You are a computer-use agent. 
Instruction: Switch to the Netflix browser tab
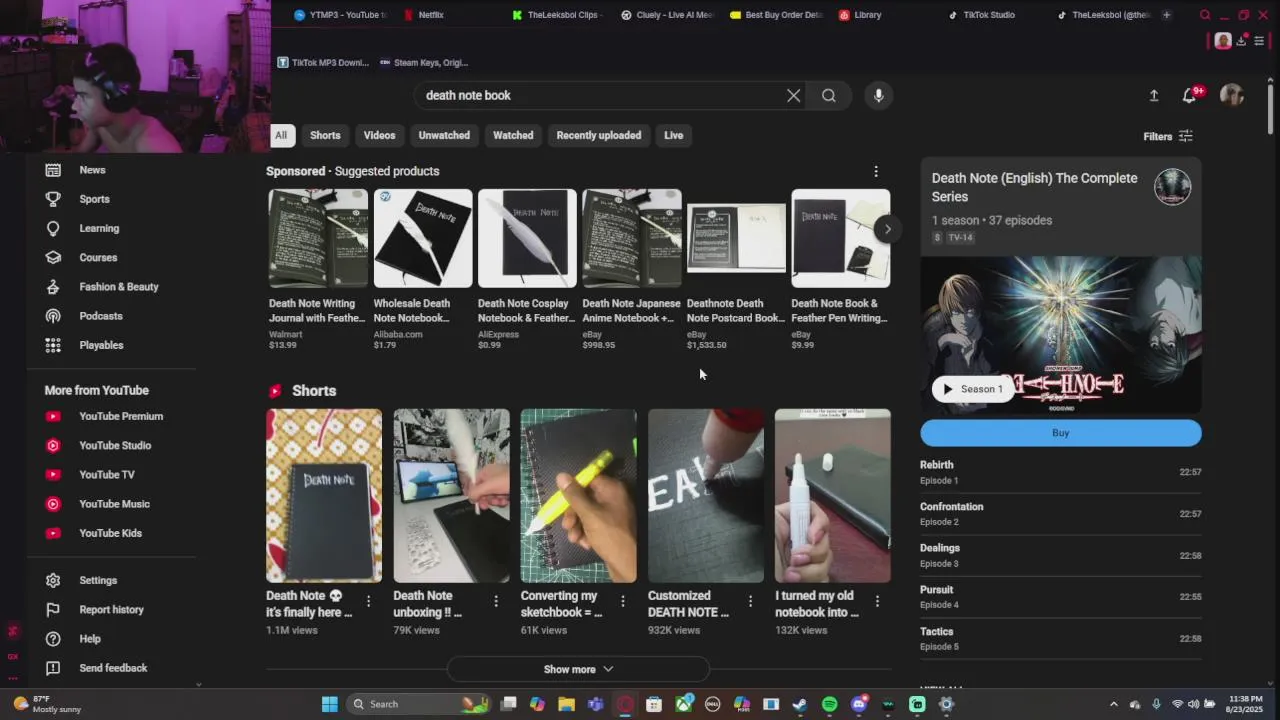click(430, 15)
